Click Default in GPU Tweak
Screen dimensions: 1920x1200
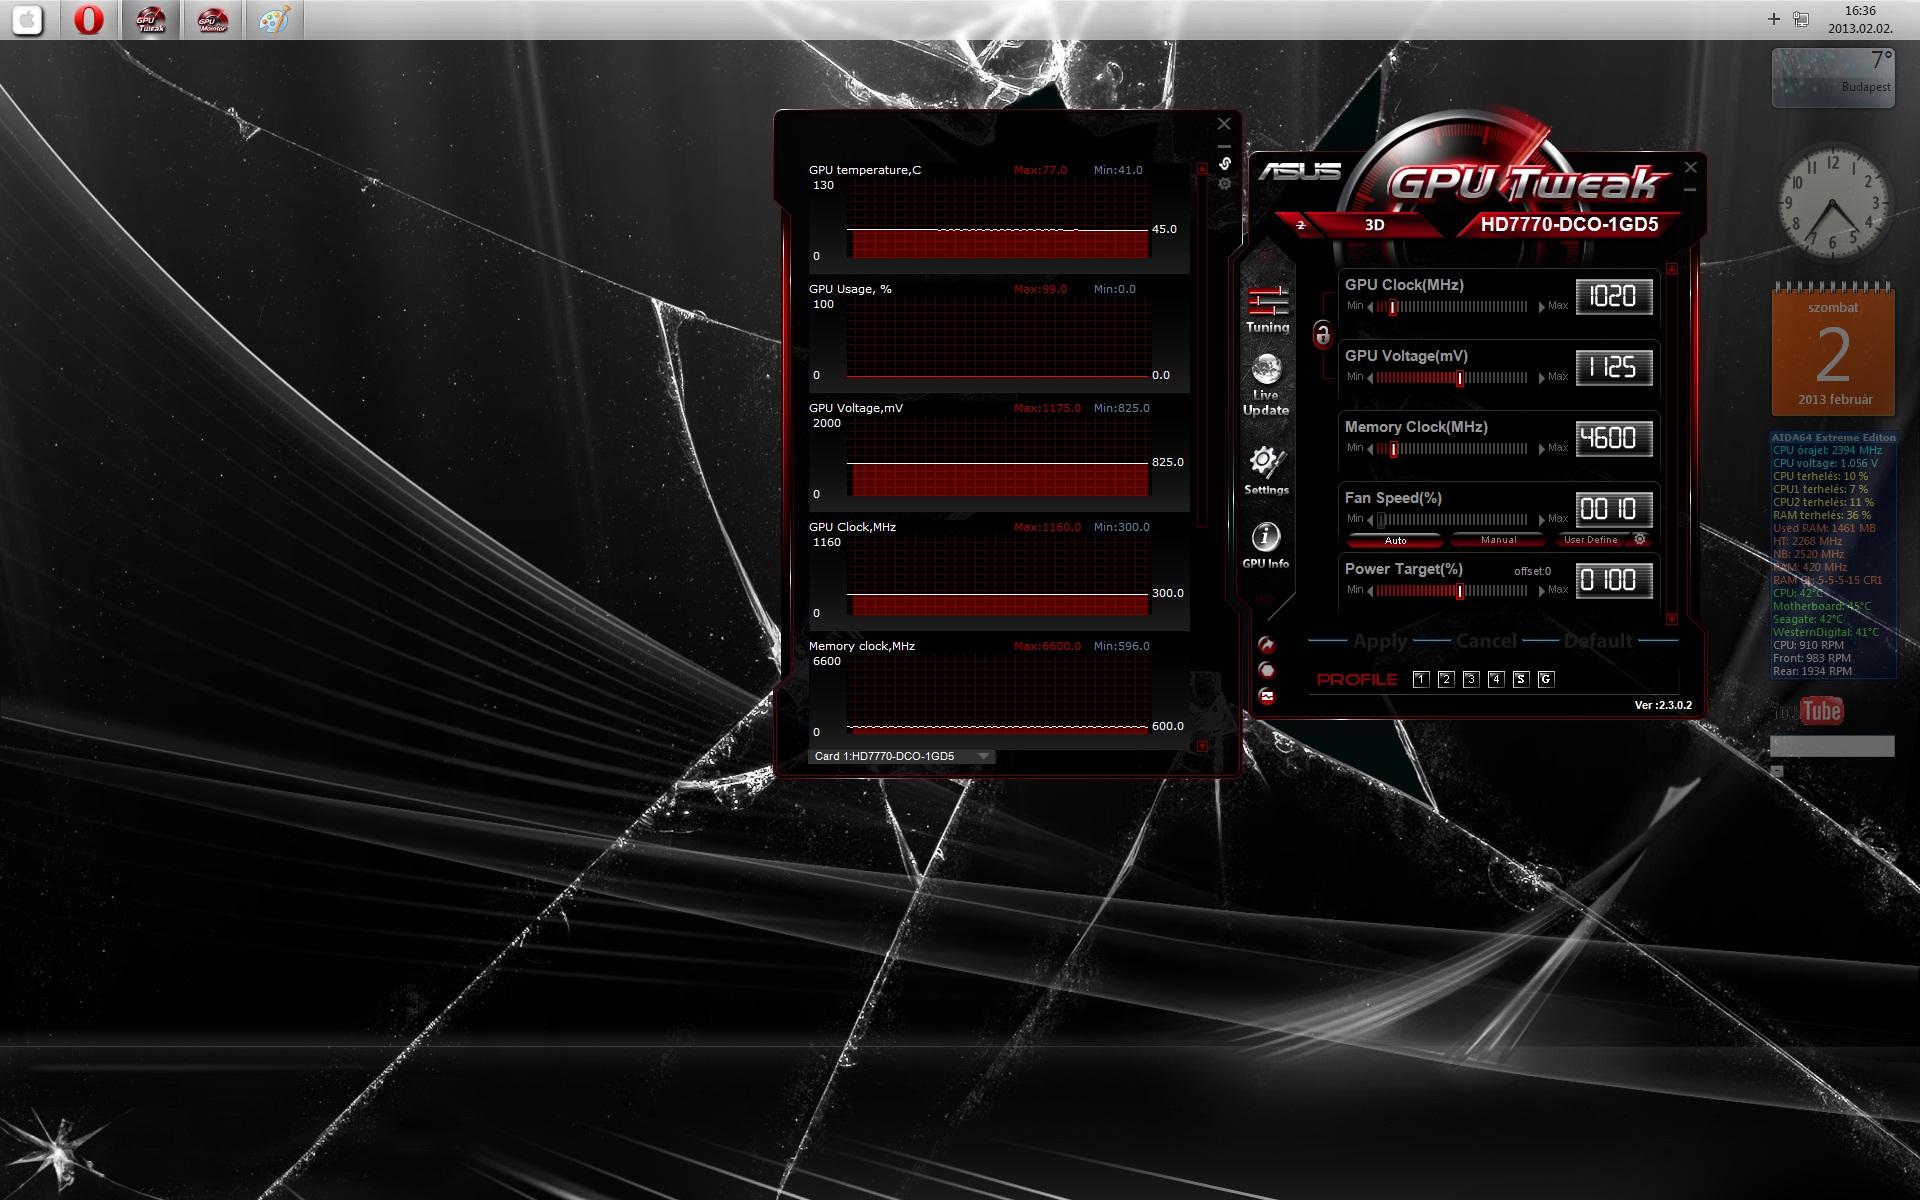[1597, 641]
